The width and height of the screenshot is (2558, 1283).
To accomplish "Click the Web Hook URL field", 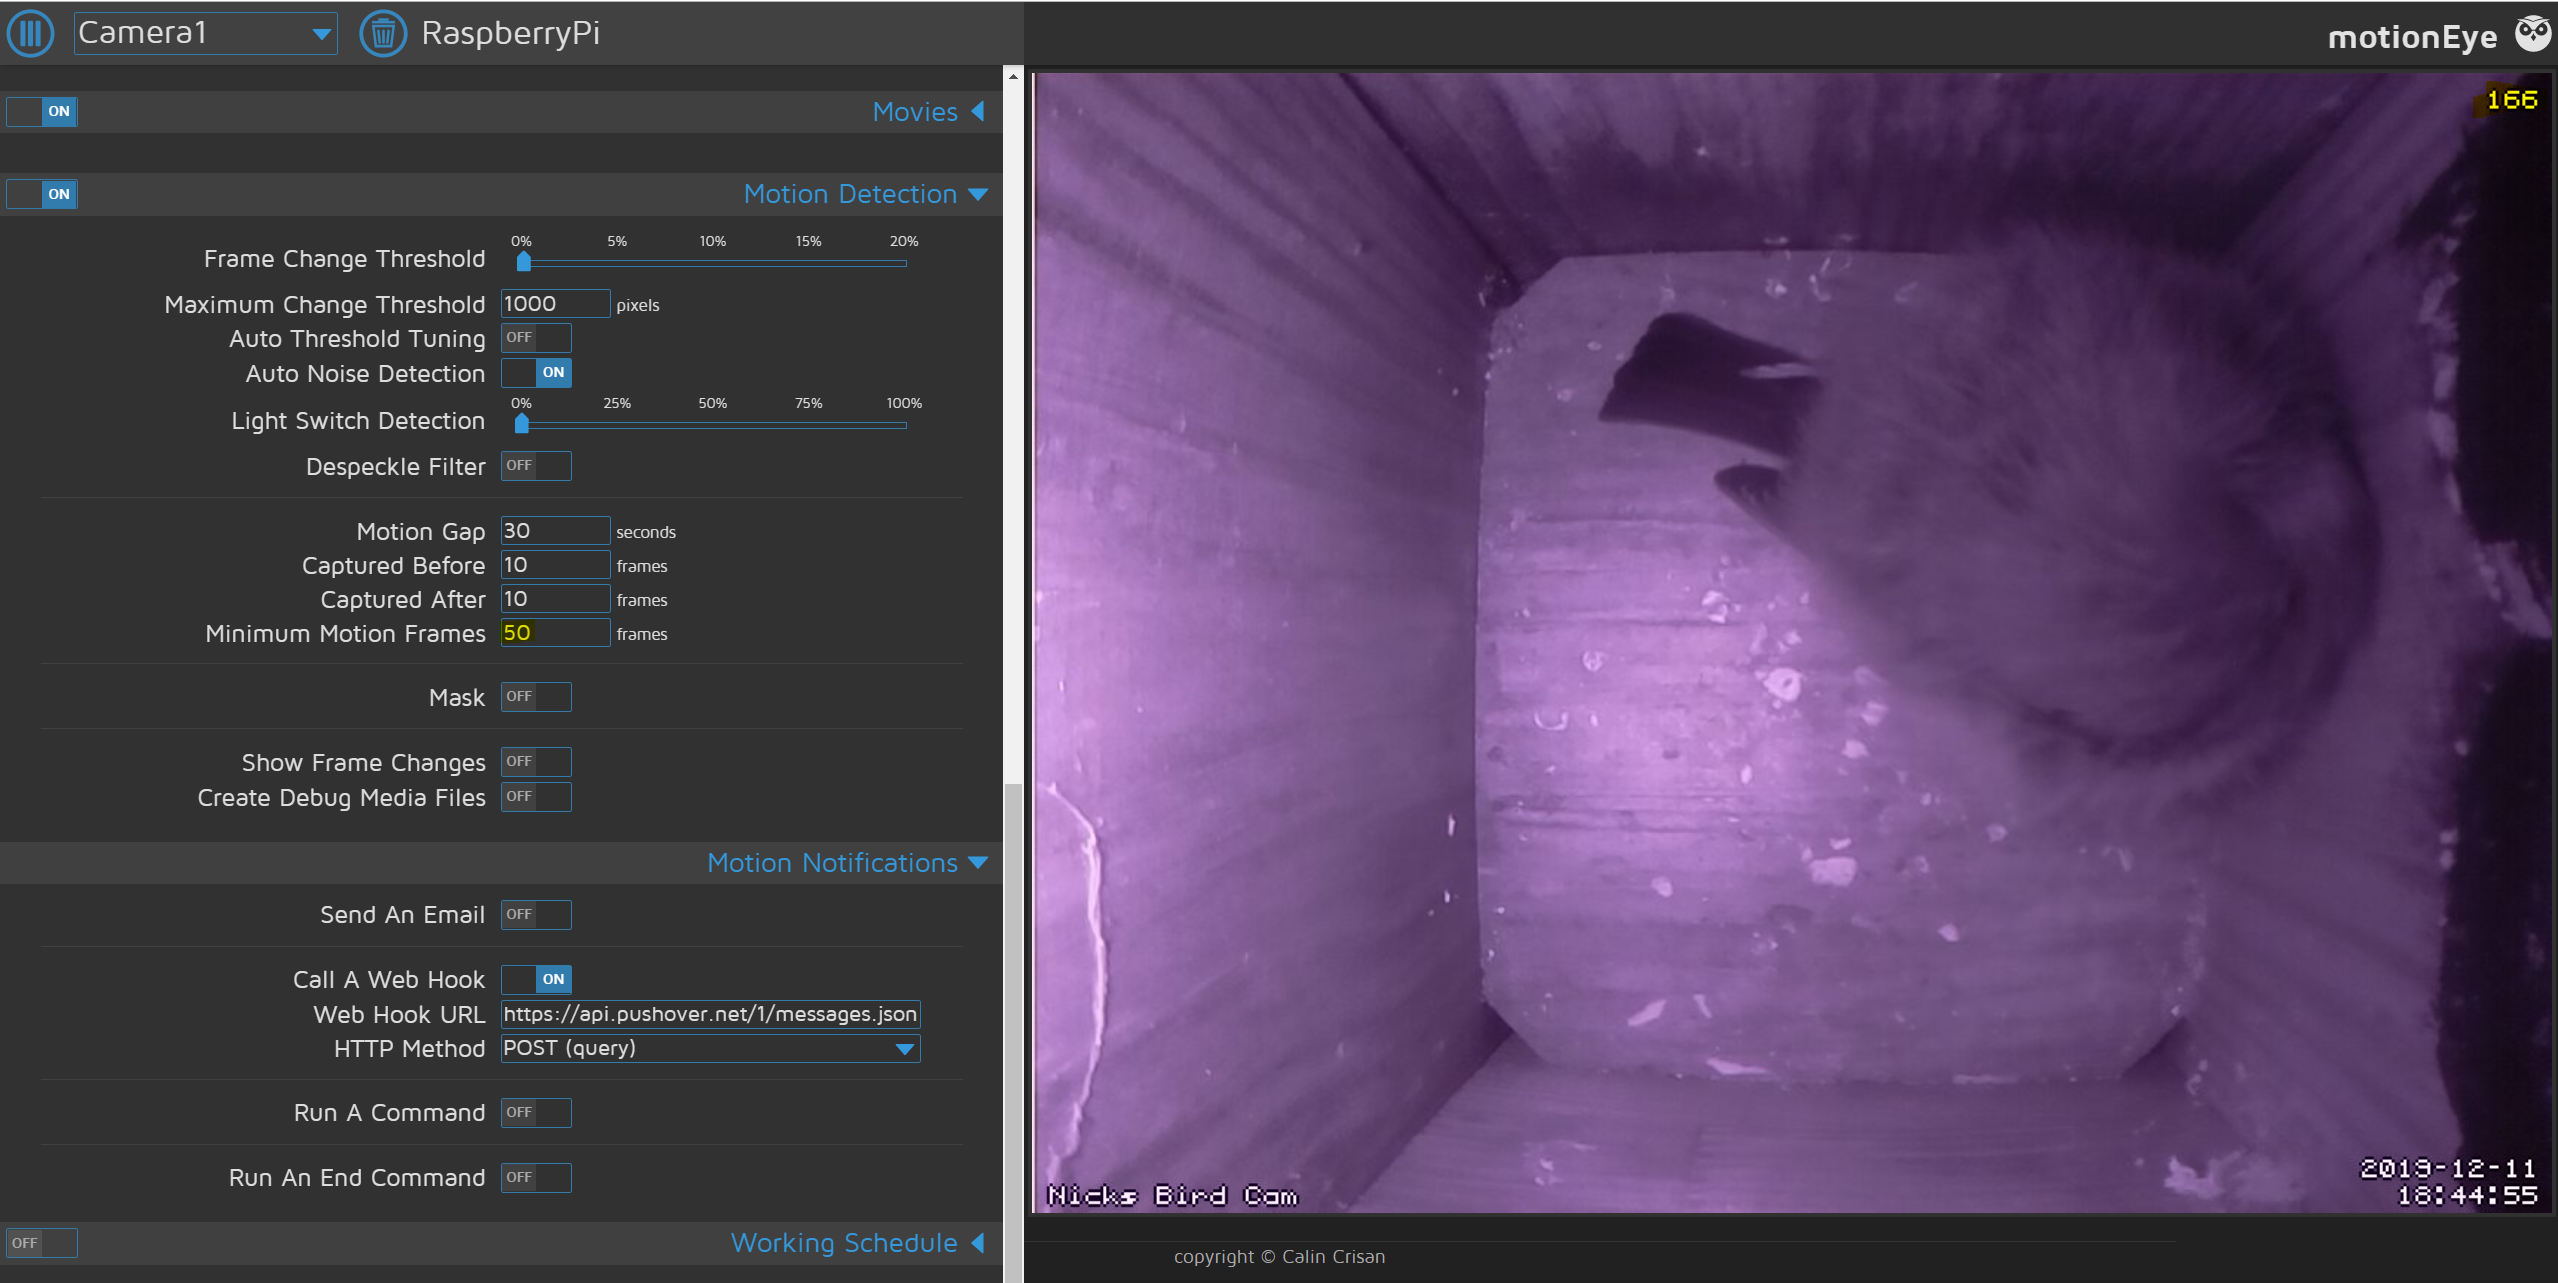I will 710,1014.
